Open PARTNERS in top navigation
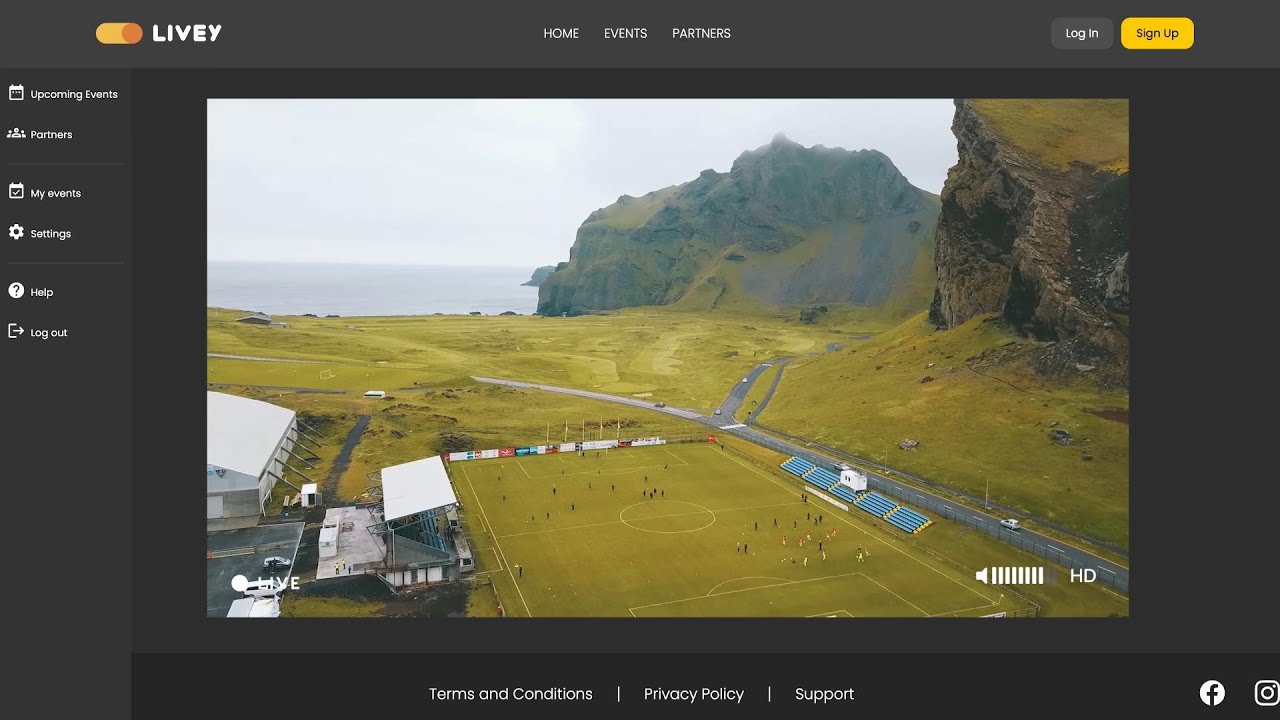The image size is (1280, 720). pos(701,33)
